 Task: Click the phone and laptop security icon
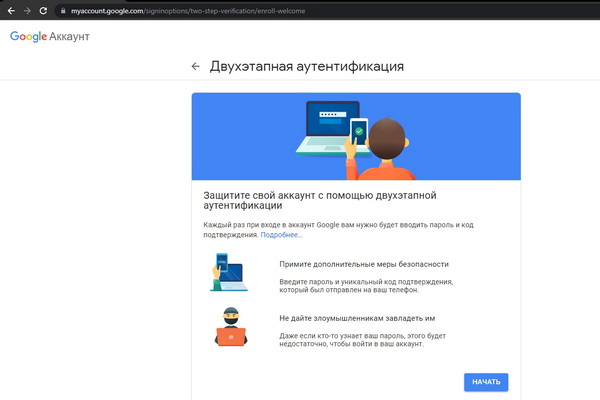[x=229, y=272]
